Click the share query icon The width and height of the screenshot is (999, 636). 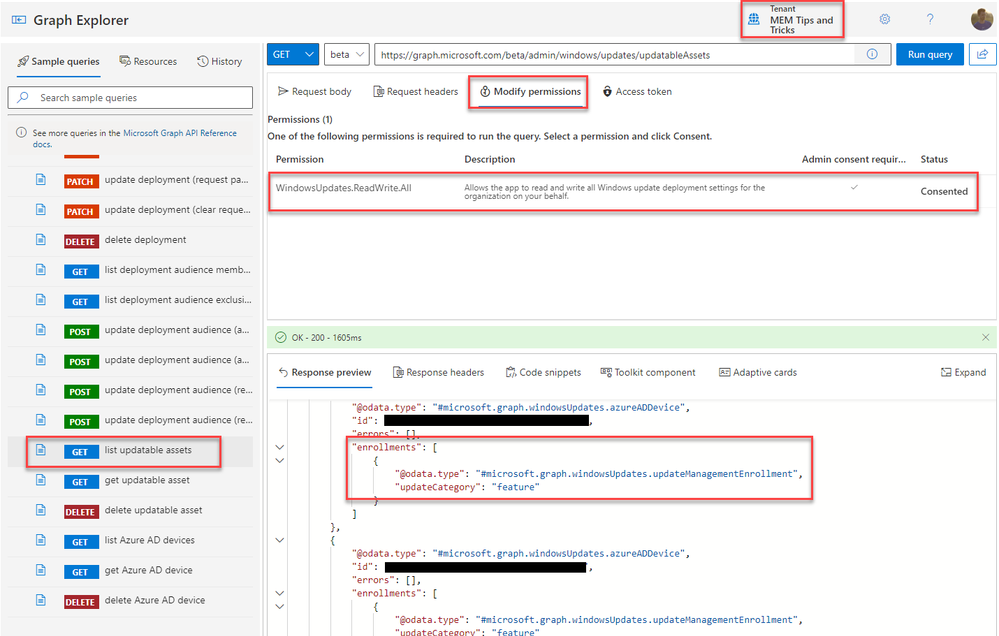[x=982, y=55]
